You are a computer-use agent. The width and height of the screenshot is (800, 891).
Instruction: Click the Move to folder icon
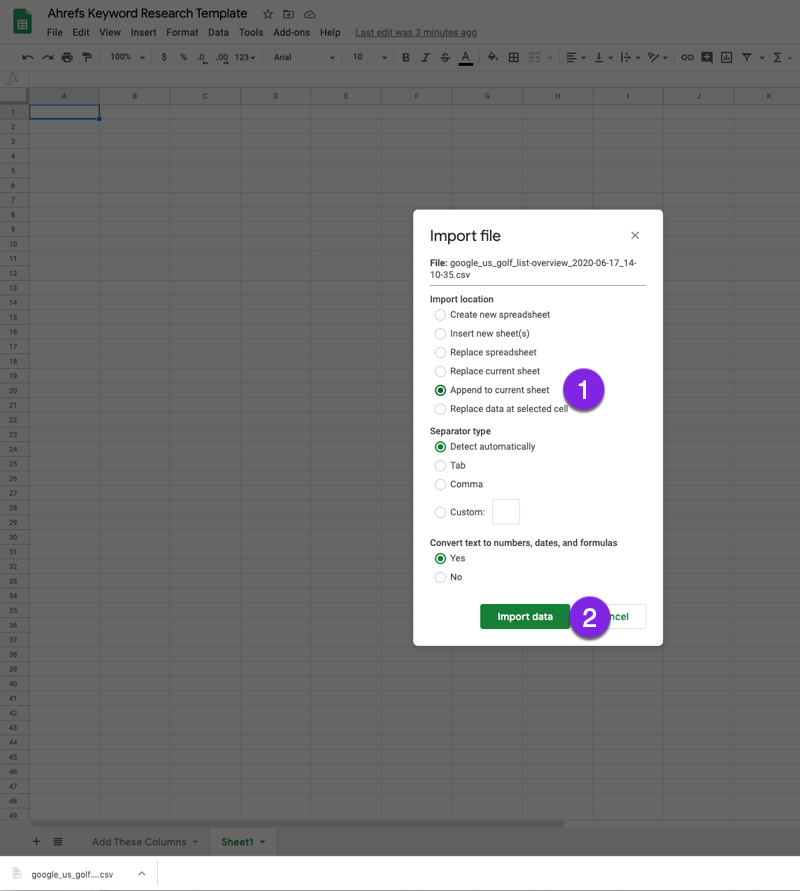click(289, 14)
